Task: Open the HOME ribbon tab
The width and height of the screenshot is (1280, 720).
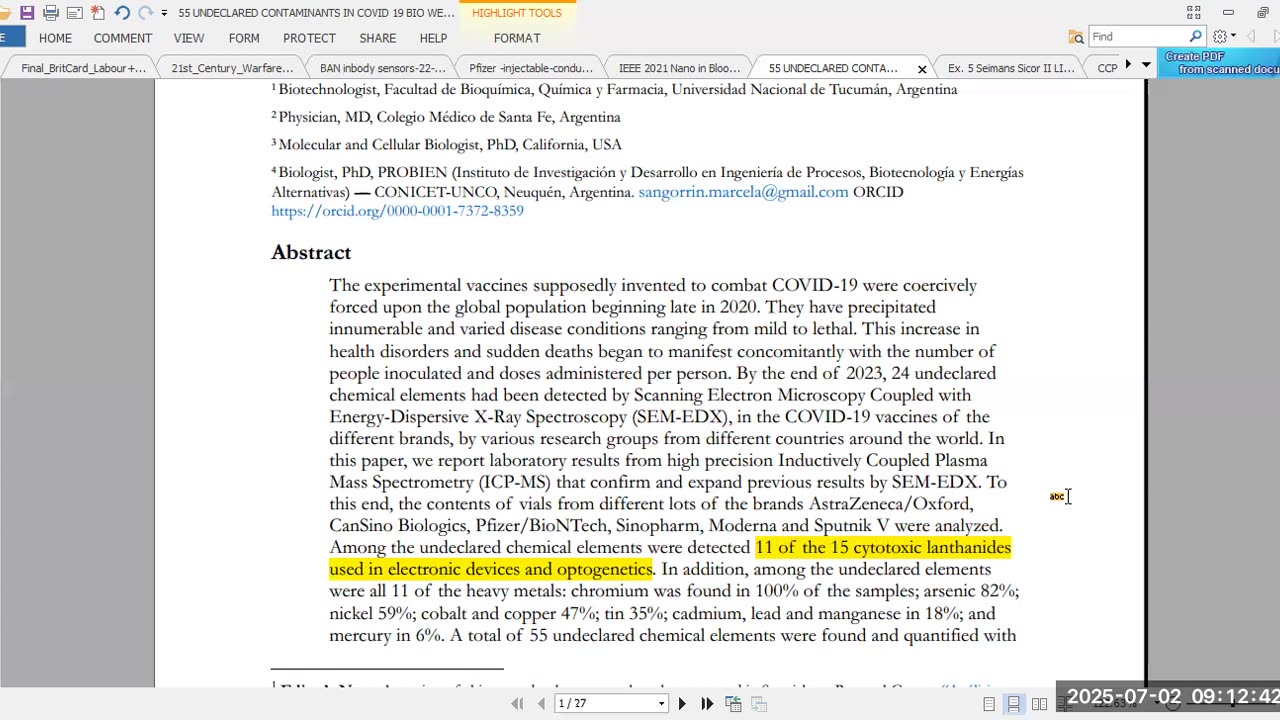Action: click(x=55, y=38)
